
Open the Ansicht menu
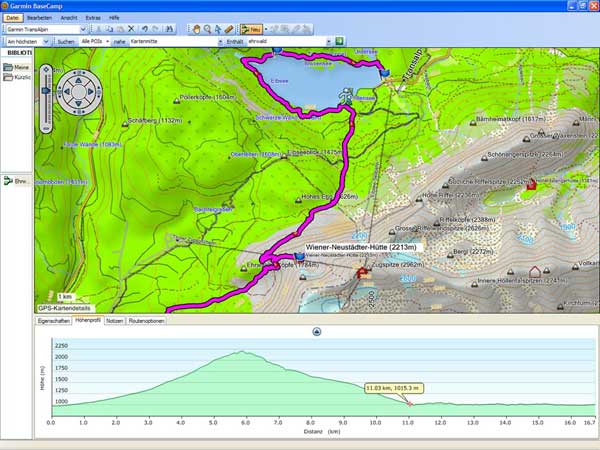[69, 18]
